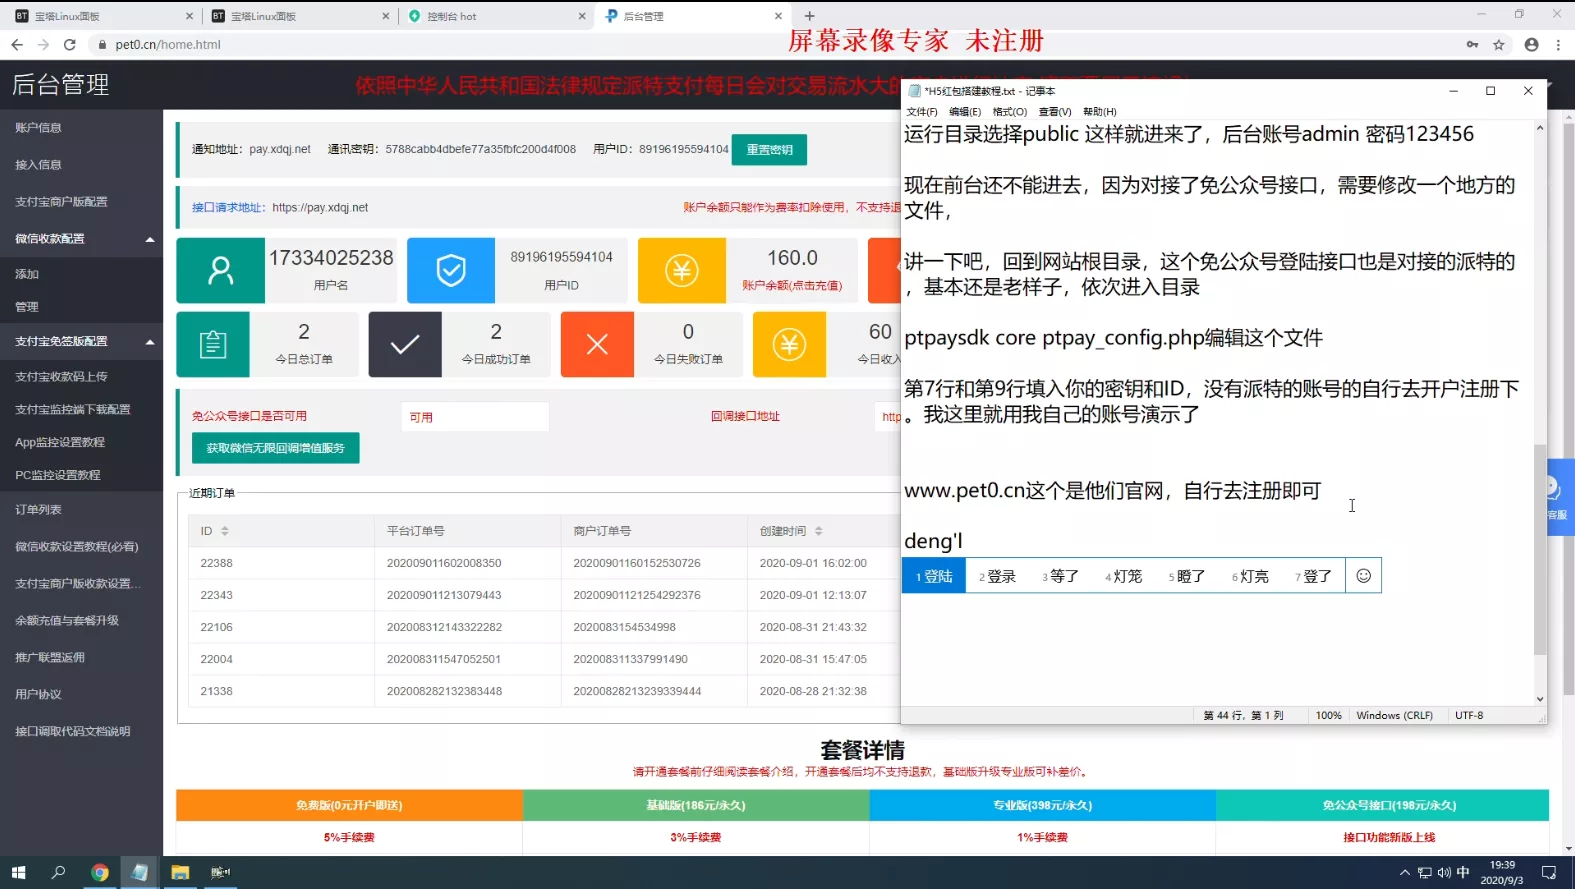This screenshot has height=889, width=1575.
Task: Open the Chrome profile avatar icon
Action: click(1531, 44)
